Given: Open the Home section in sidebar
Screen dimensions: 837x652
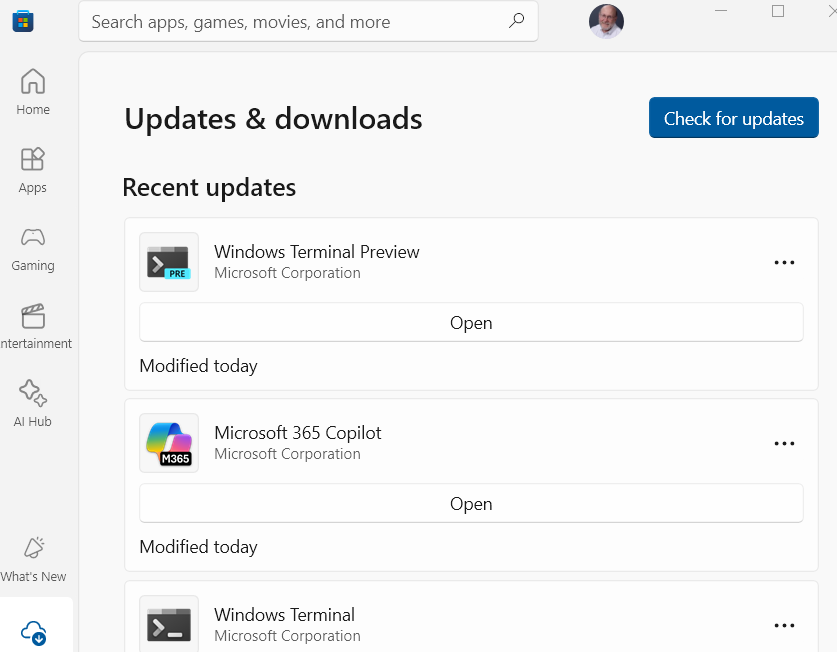Looking at the screenshot, I should point(33,92).
